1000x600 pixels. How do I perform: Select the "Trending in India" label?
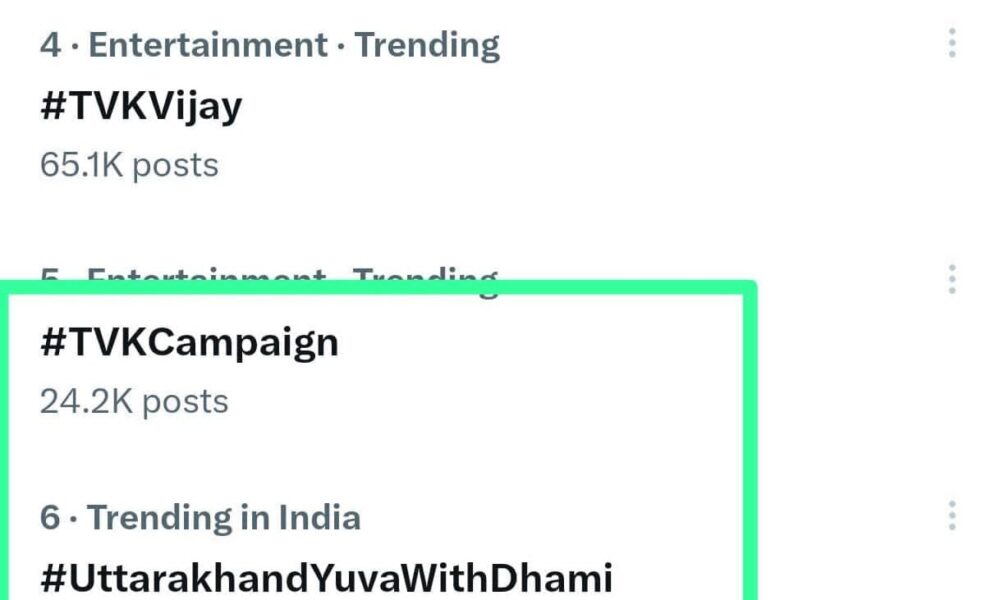pos(224,518)
